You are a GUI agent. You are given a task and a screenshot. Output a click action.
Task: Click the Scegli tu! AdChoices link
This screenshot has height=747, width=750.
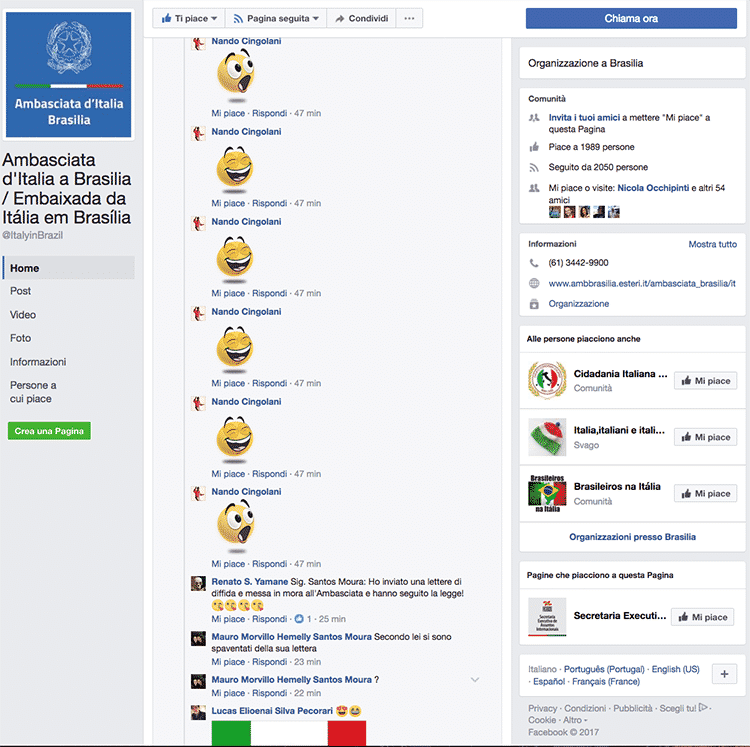pyautogui.click(x=684, y=708)
